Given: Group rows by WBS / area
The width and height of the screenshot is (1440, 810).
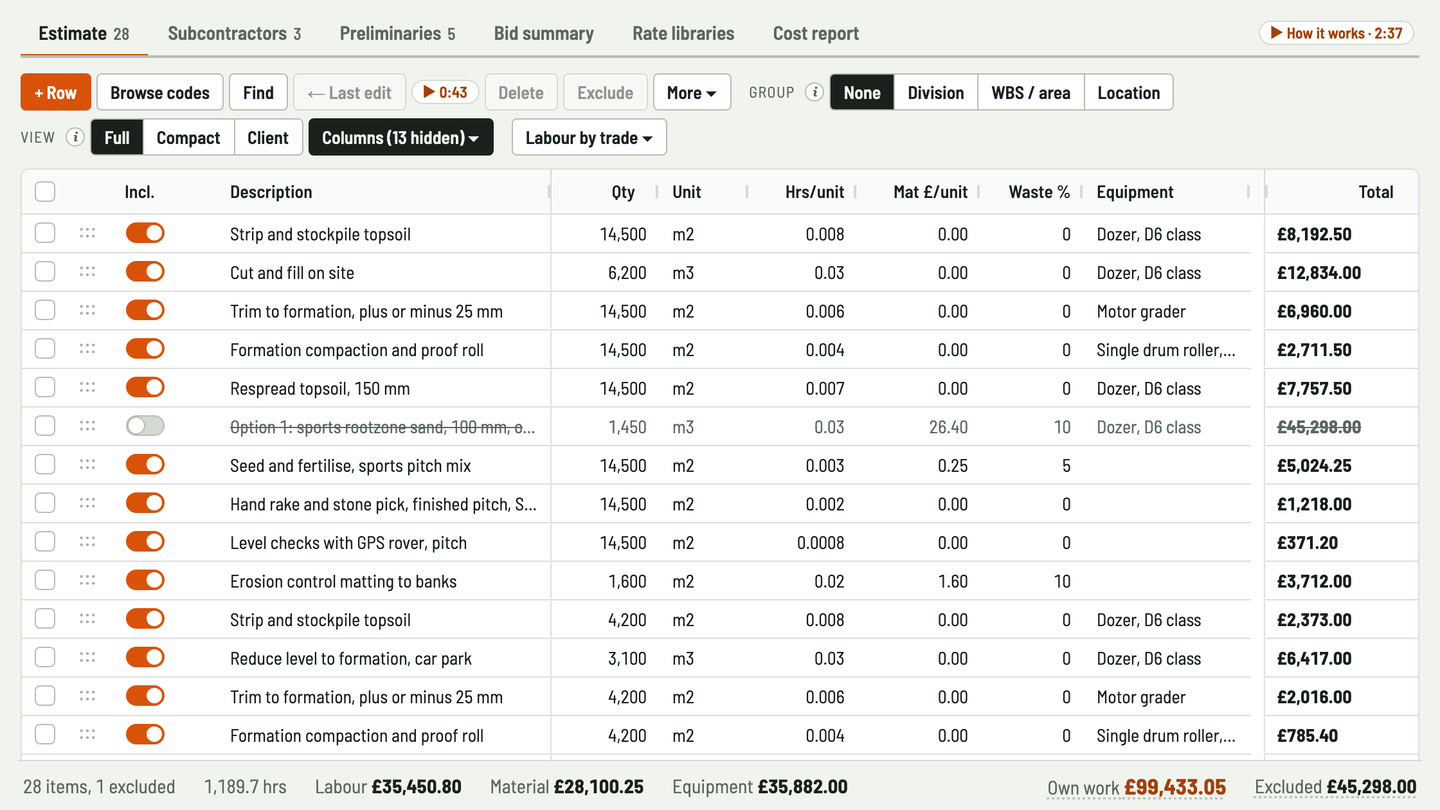Looking at the screenshot, I should click(x=1031, y=93).
